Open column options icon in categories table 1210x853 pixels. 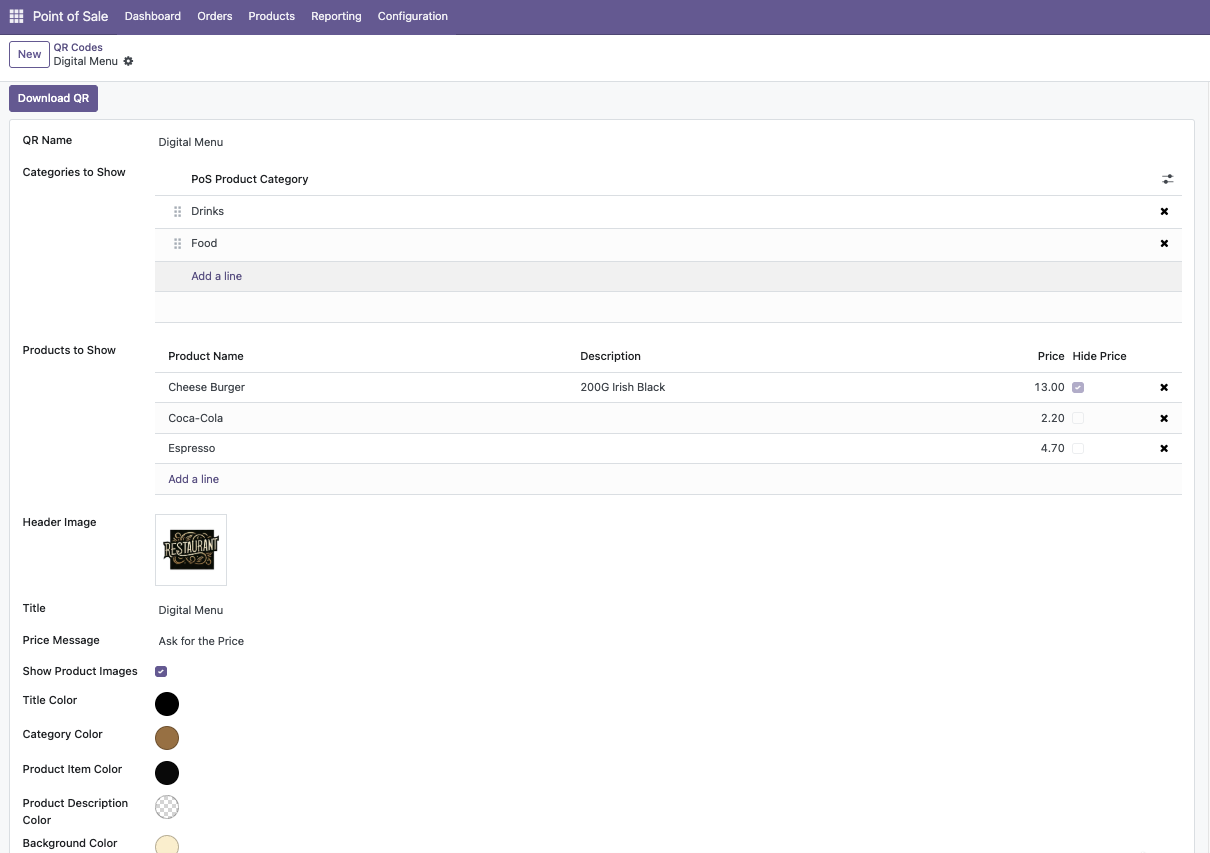point(1167,179)
